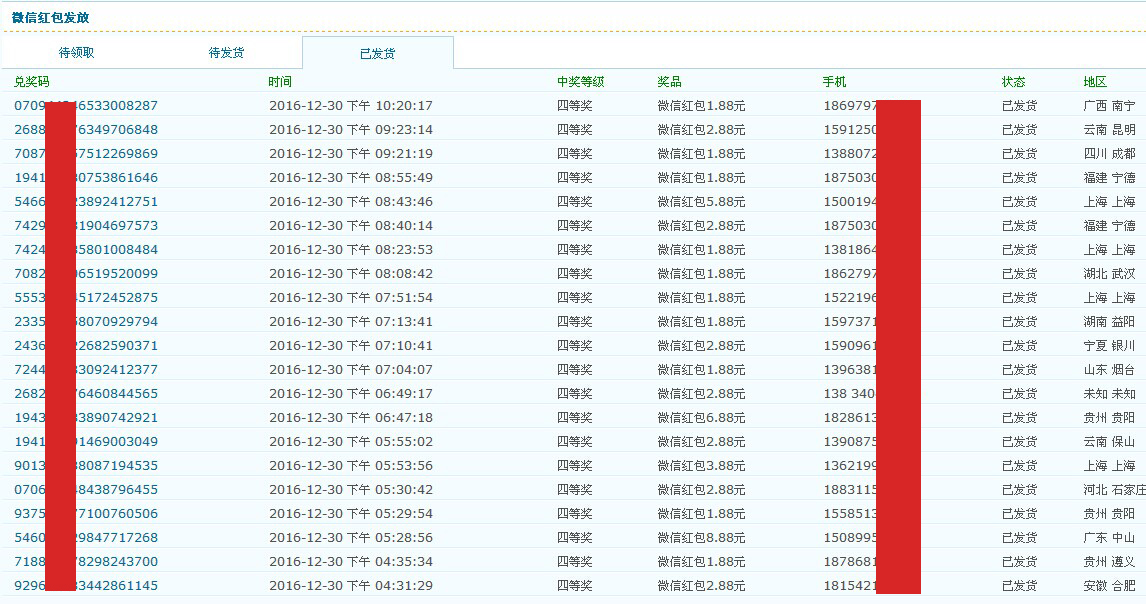Open redemption code ending 2682590371
This screenshot has width=1146, height=604.
86,345
